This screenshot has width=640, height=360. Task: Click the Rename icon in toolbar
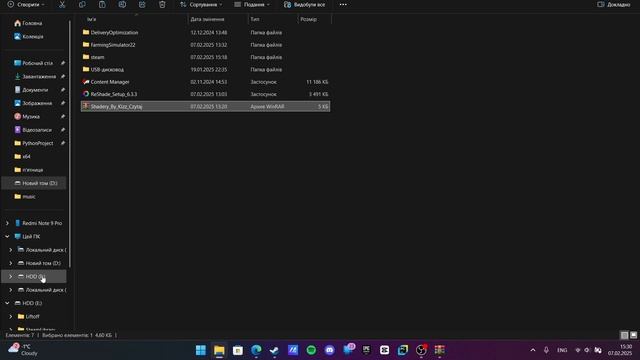tap(122, 4)
